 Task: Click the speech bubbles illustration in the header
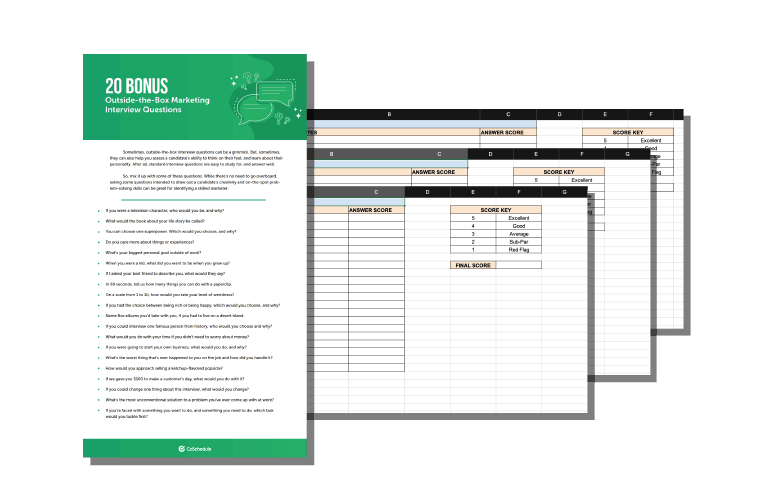tap(266, 98)
